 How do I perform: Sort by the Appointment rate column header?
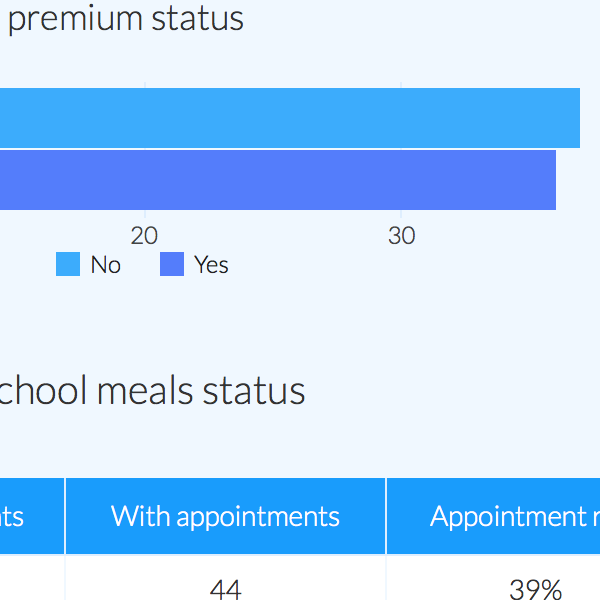508,516
